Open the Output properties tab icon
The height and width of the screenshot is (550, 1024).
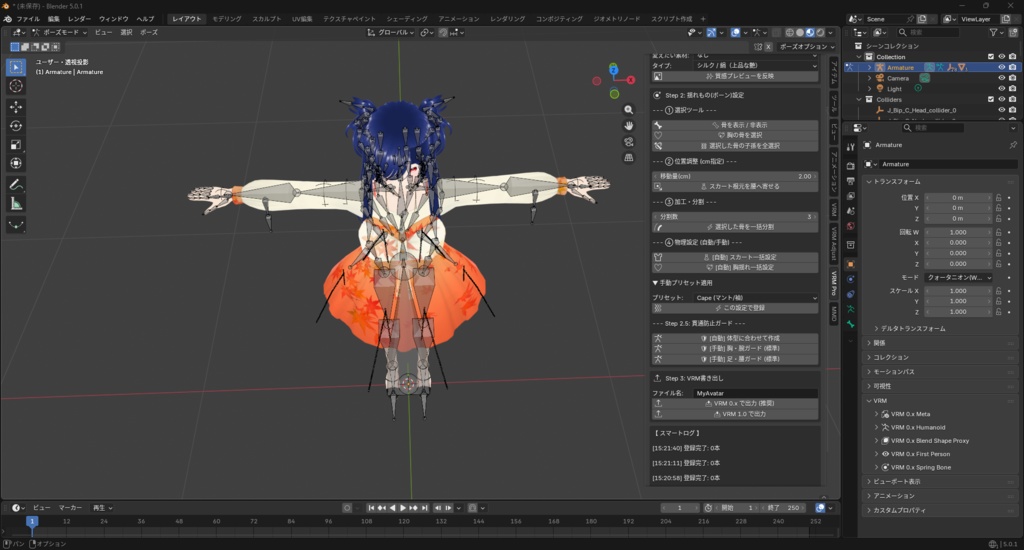tap(850, 181)
